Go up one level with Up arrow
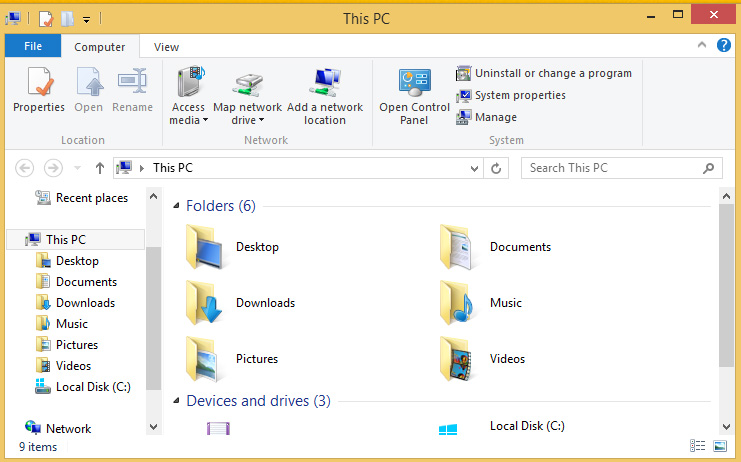The image size is (741, 462). point(99,168)
